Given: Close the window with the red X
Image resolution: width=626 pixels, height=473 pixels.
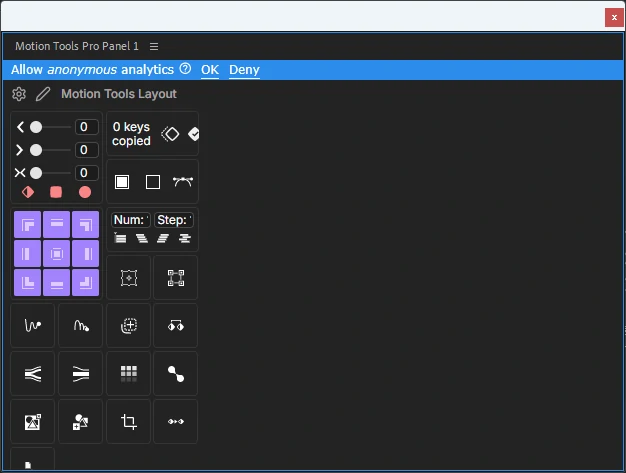Looking at the screenshot, I should pos(614,18).
